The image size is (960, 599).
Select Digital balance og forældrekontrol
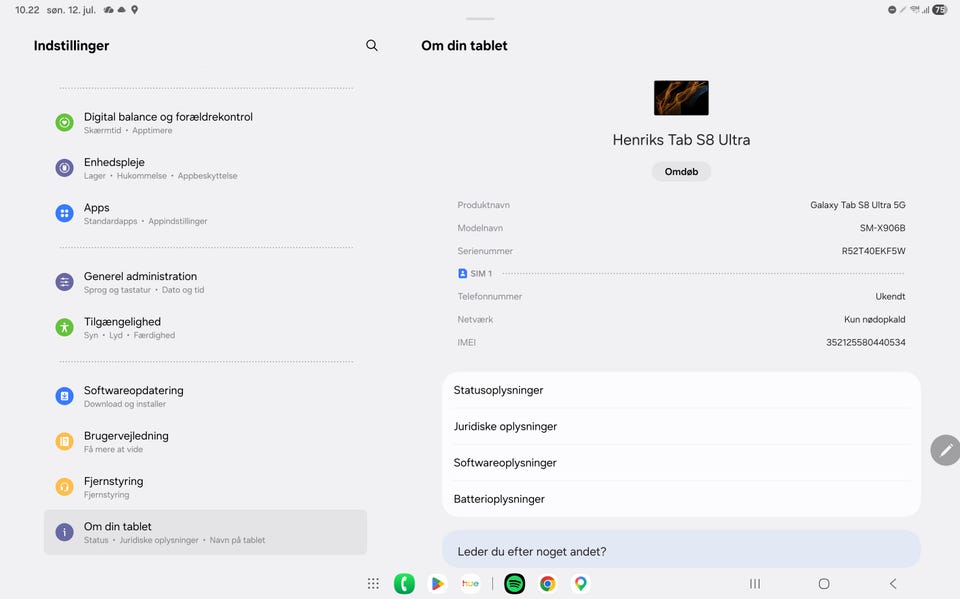(205, 122)
